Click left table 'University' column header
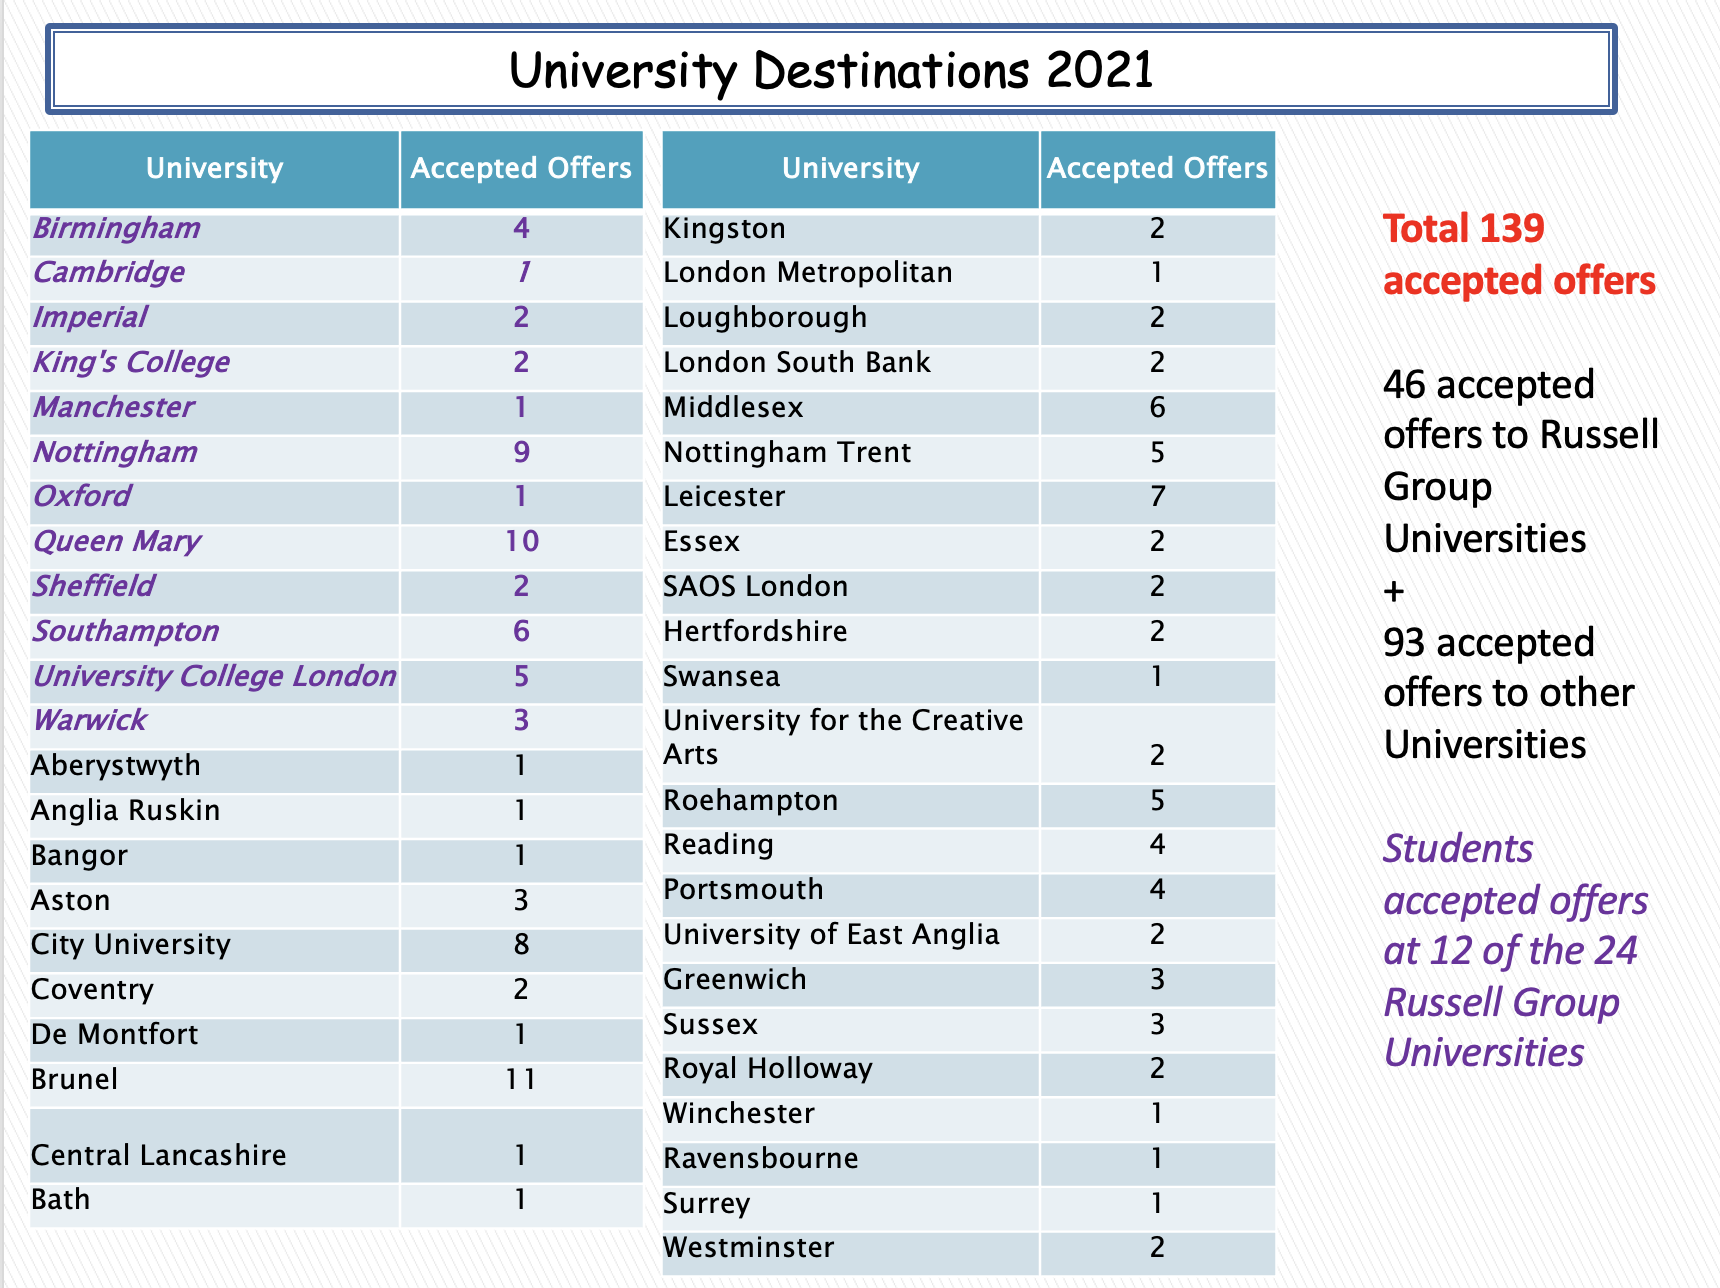The image size is (1720, 1288). (215, 168)
